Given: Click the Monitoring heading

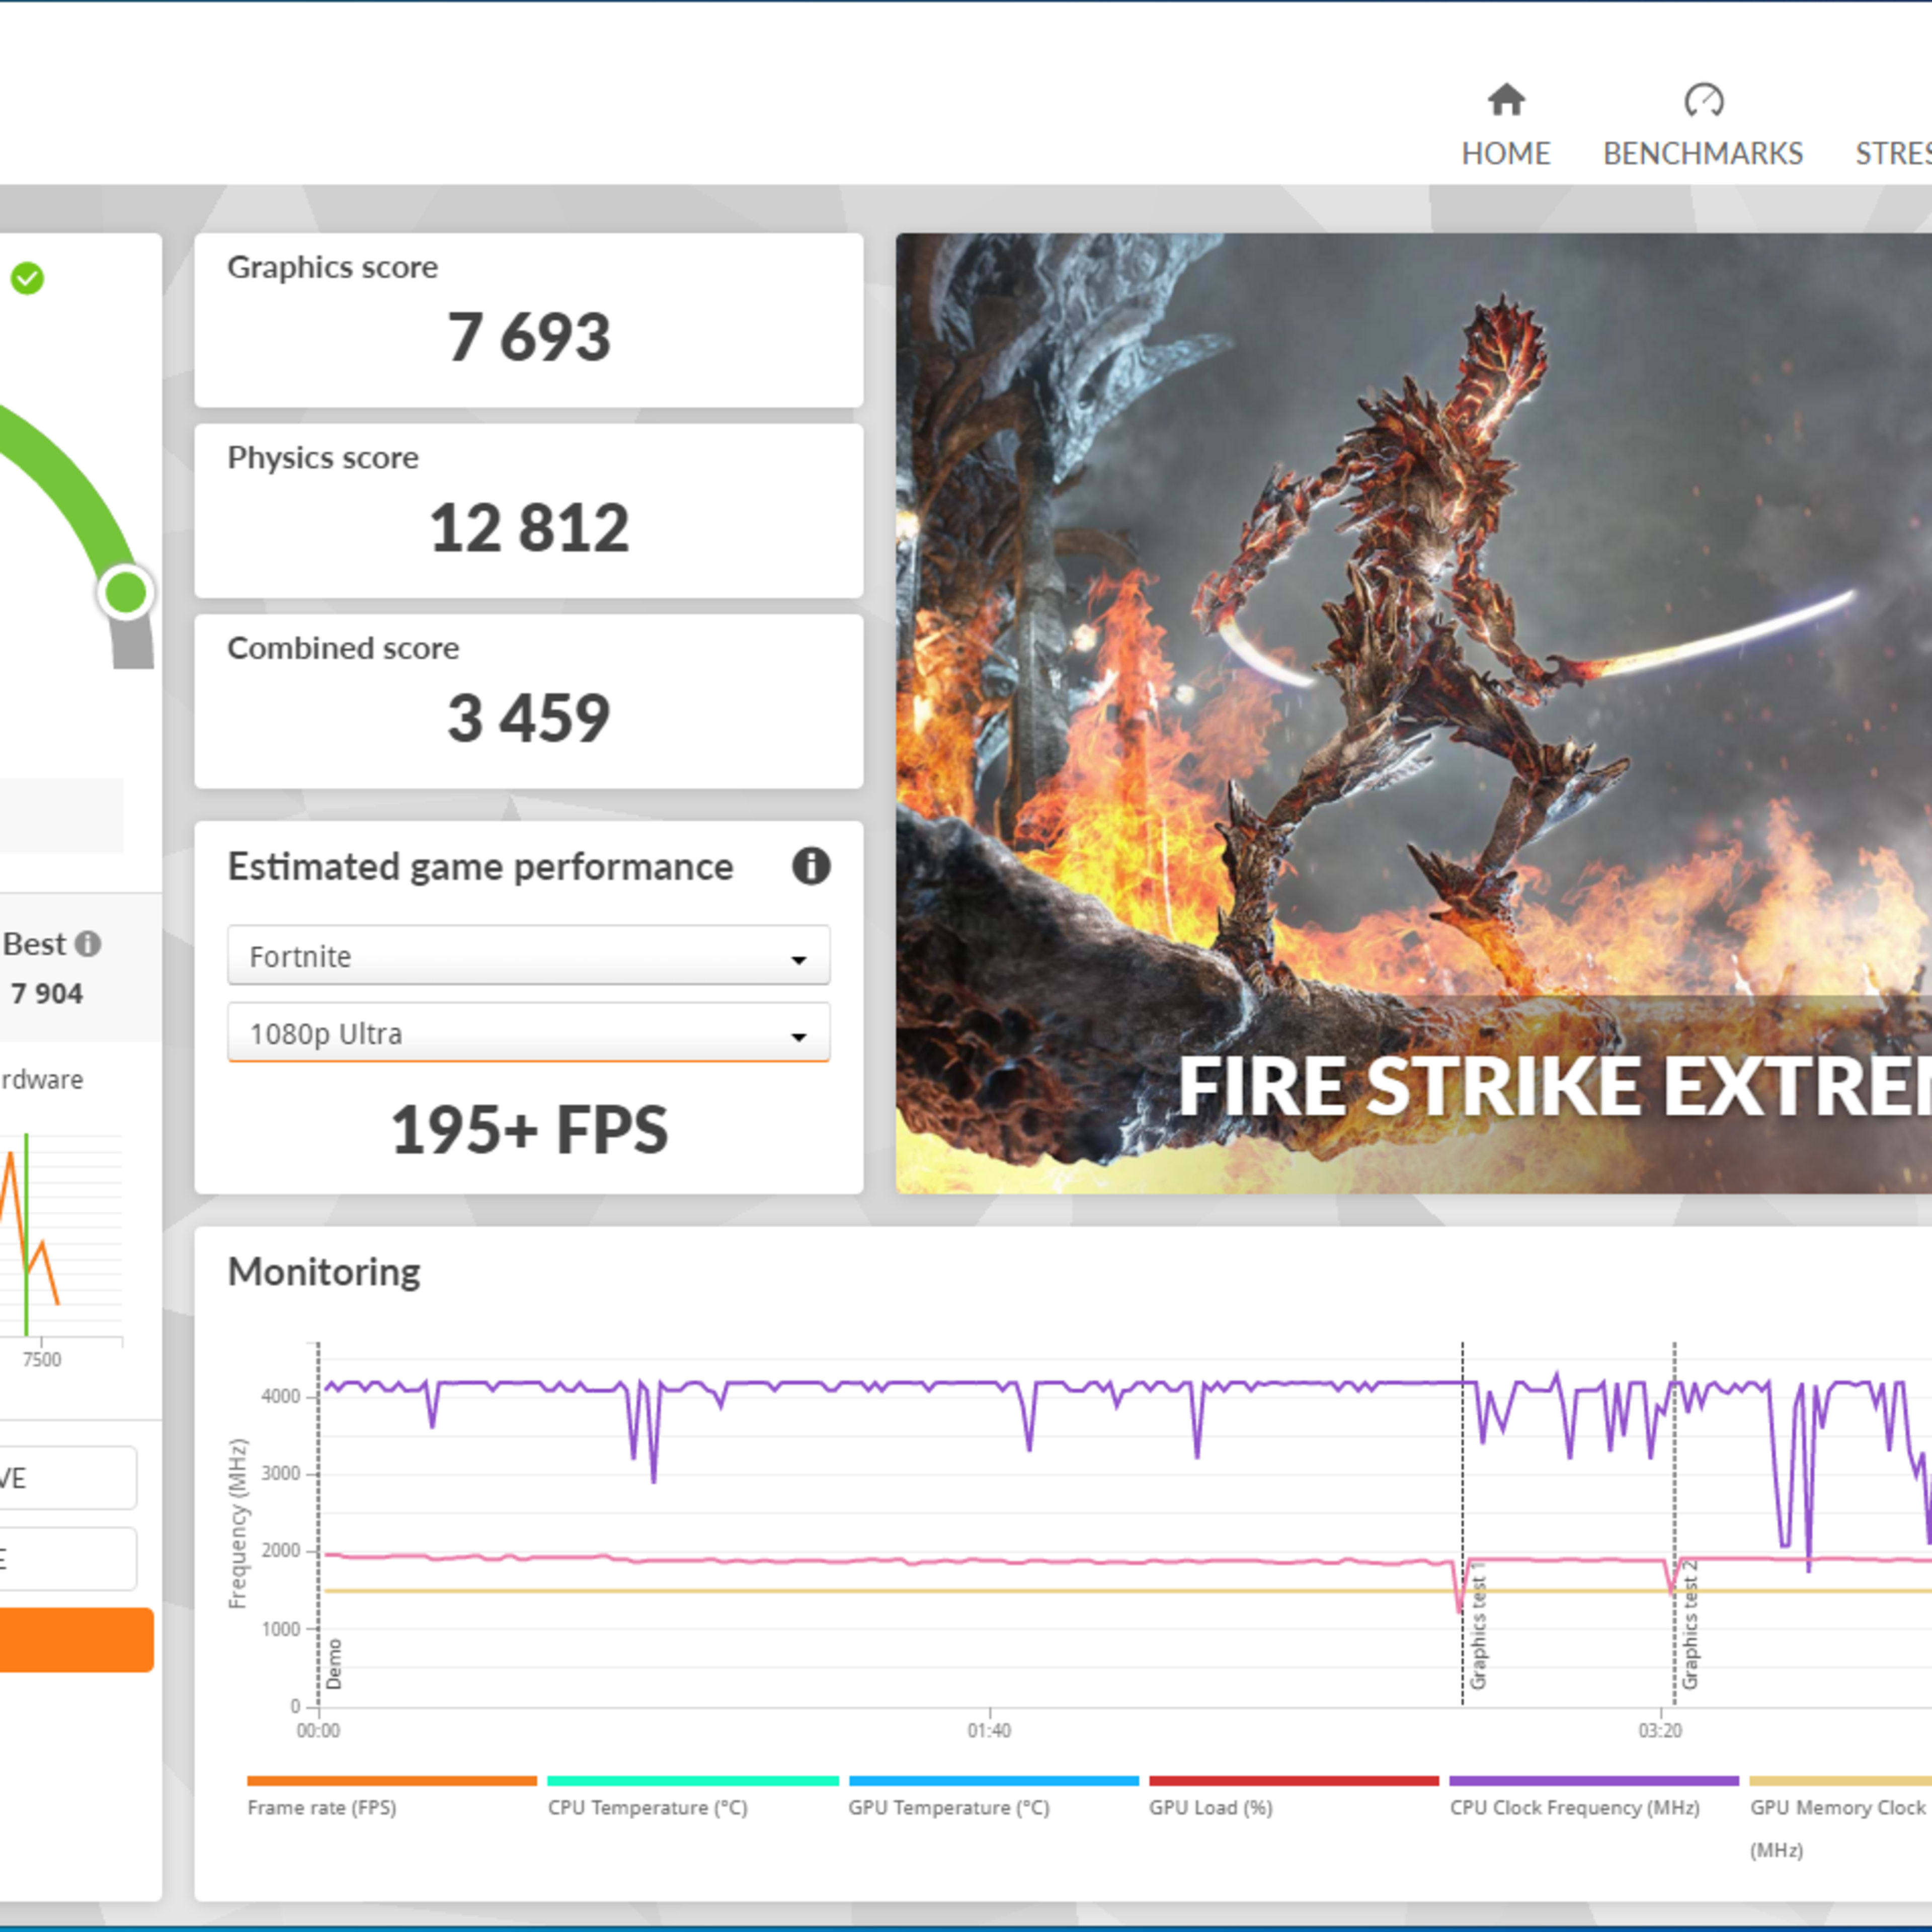Looking at the screenshot, I should point(324,1272).
